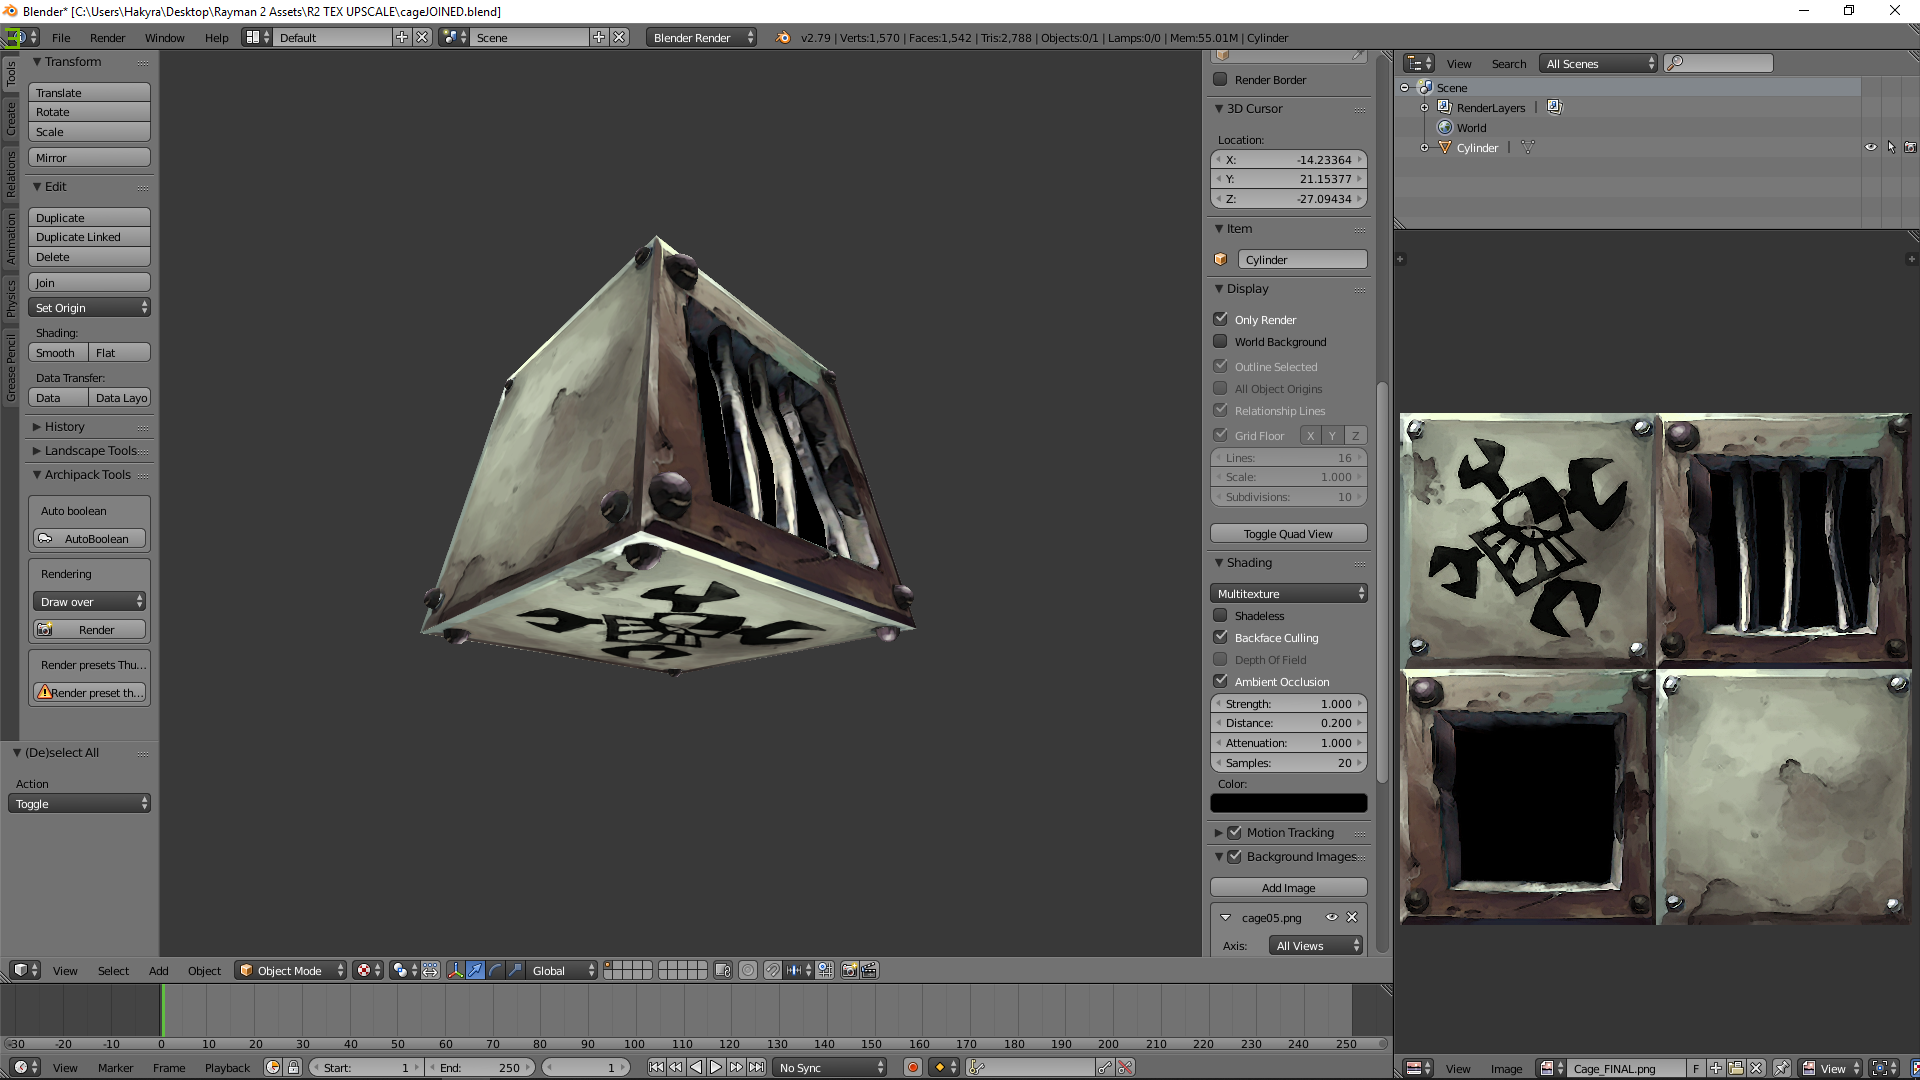Image resolution: width=1920 pixels, height=1080 pixels.
Task: Open the Multitexture shading dropdown
Action: (1289, 593)
